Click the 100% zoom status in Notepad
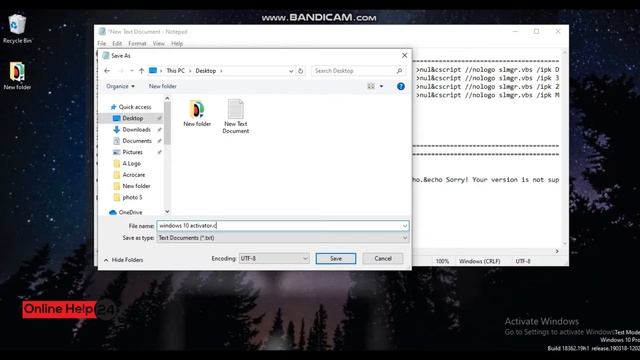Viewport: 640px width, 360px height. click(x=442, y=261)
